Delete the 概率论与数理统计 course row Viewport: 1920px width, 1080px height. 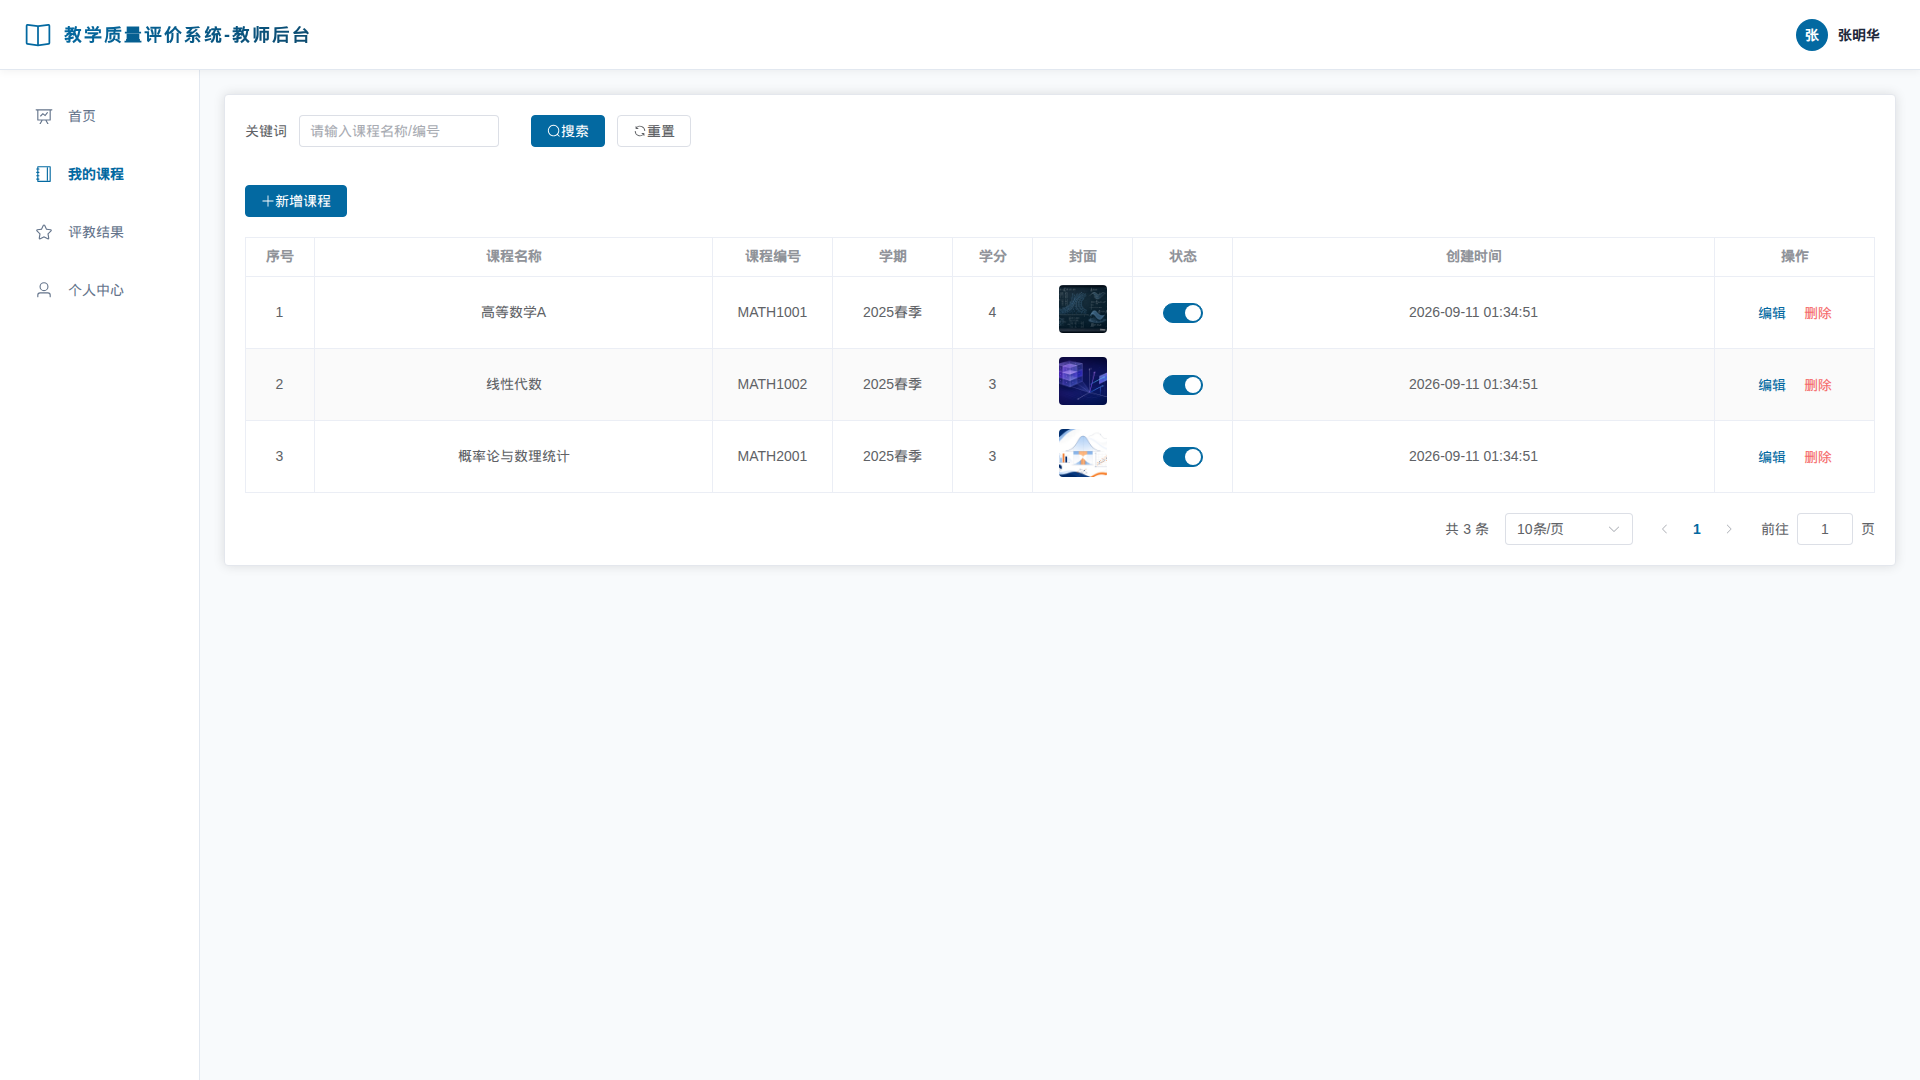click(1818, 457)
